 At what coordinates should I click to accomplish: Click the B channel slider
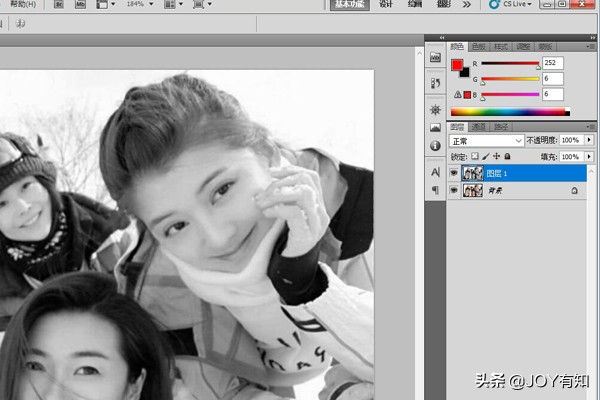(510, 95)
